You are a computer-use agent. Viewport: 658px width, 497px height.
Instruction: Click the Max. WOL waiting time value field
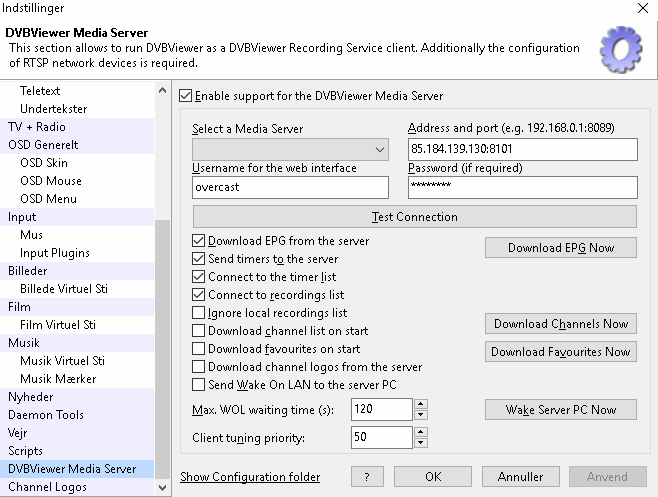coord(382,409)
